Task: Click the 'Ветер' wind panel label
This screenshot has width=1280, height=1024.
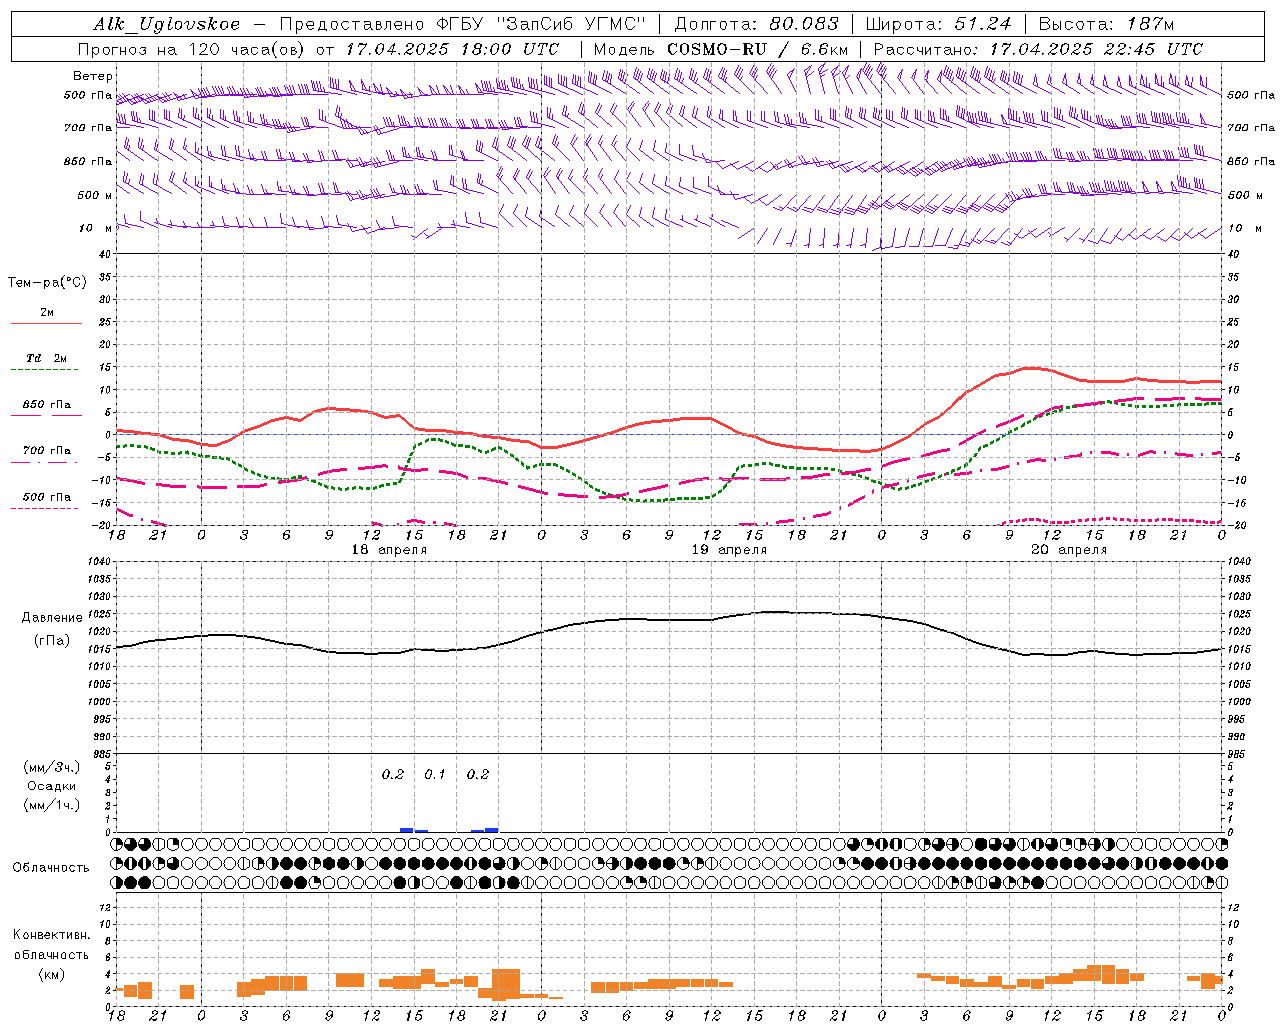Action: coord(93,76)
